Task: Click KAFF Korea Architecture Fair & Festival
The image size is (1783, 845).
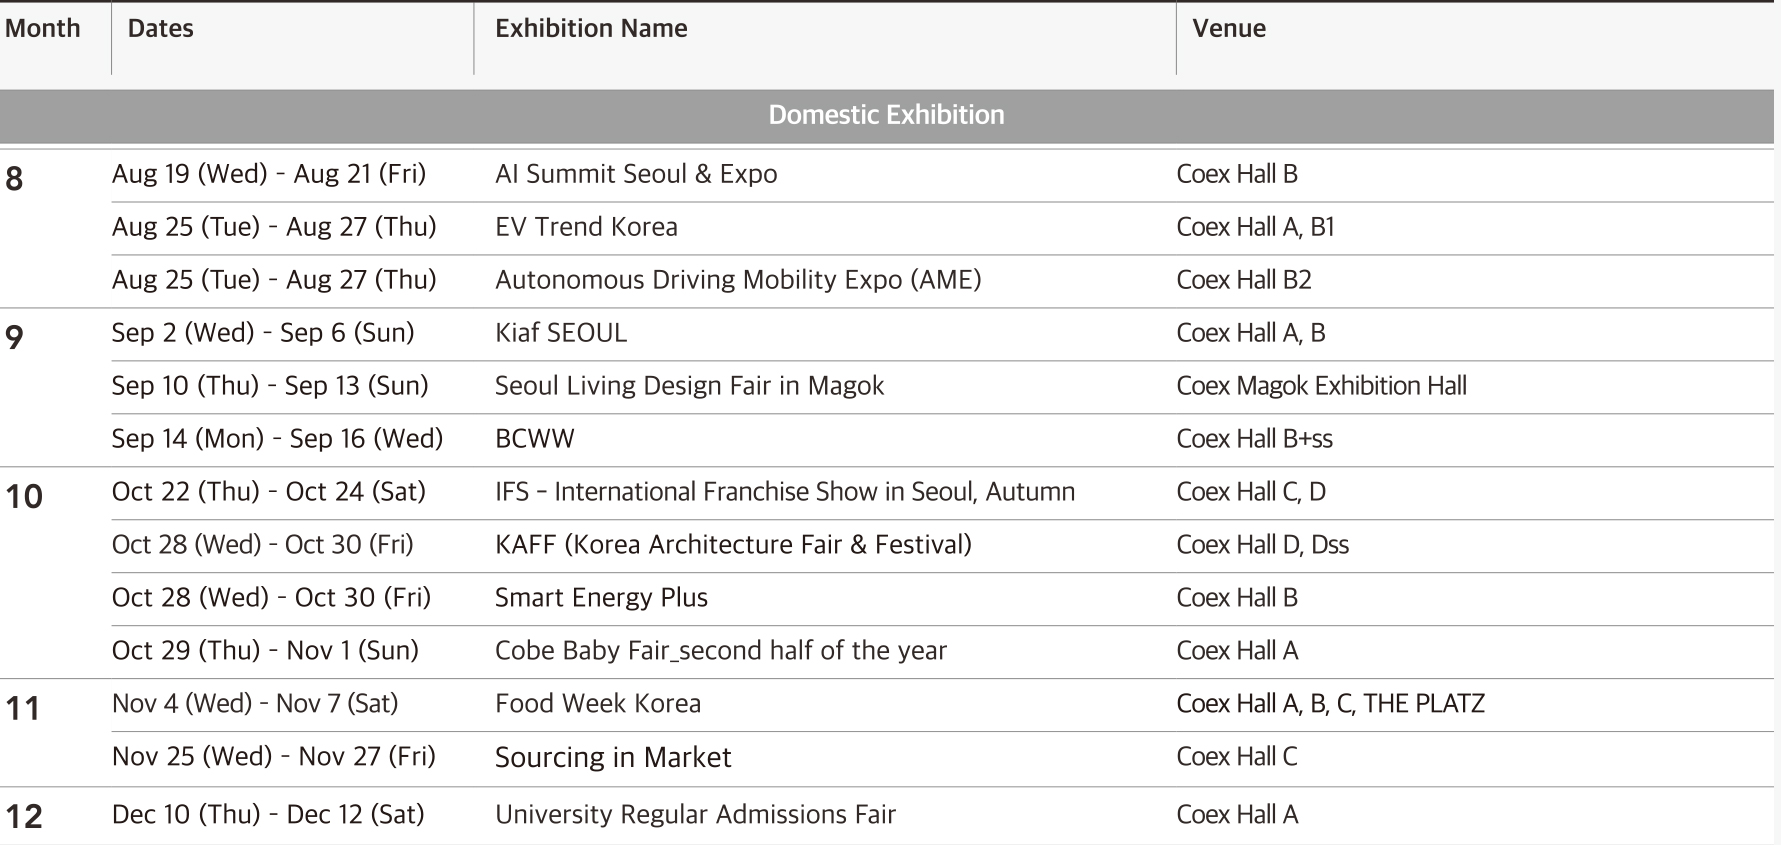Action: (x=733, y=545)
